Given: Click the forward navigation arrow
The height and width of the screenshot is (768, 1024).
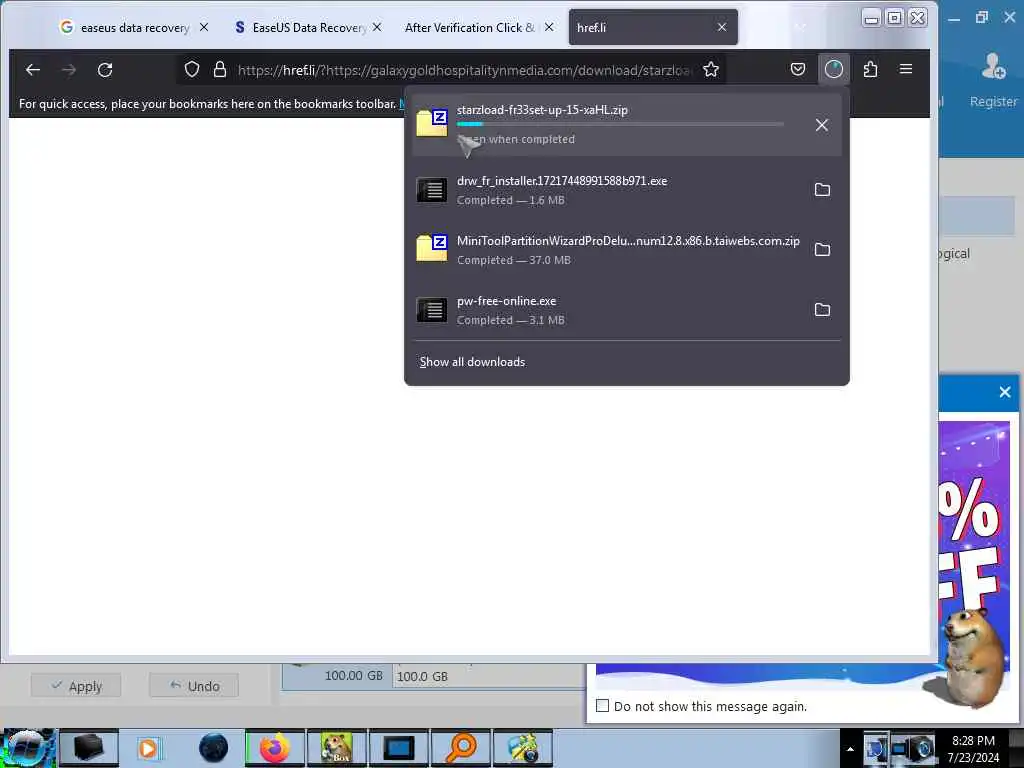Looking at the screenshot, I should point(69,69).
